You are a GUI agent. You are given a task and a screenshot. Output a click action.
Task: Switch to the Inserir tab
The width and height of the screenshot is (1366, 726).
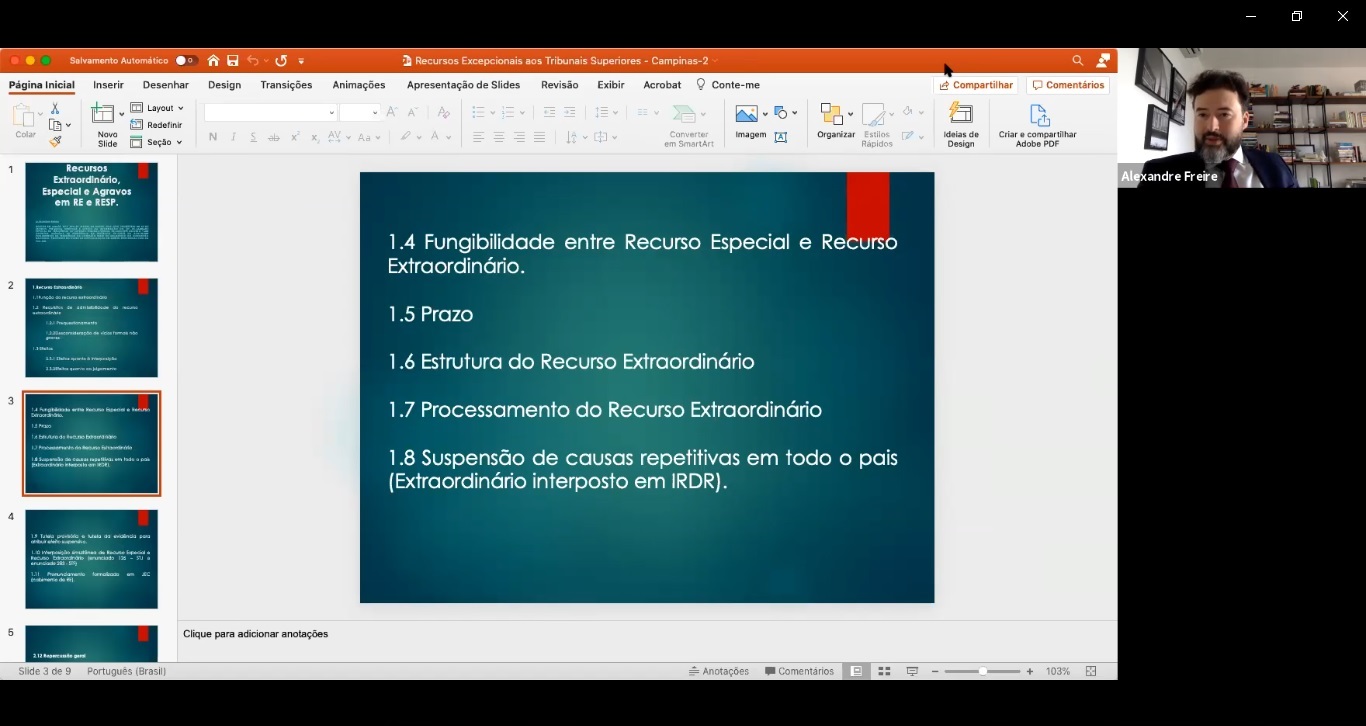click(108, 85)
